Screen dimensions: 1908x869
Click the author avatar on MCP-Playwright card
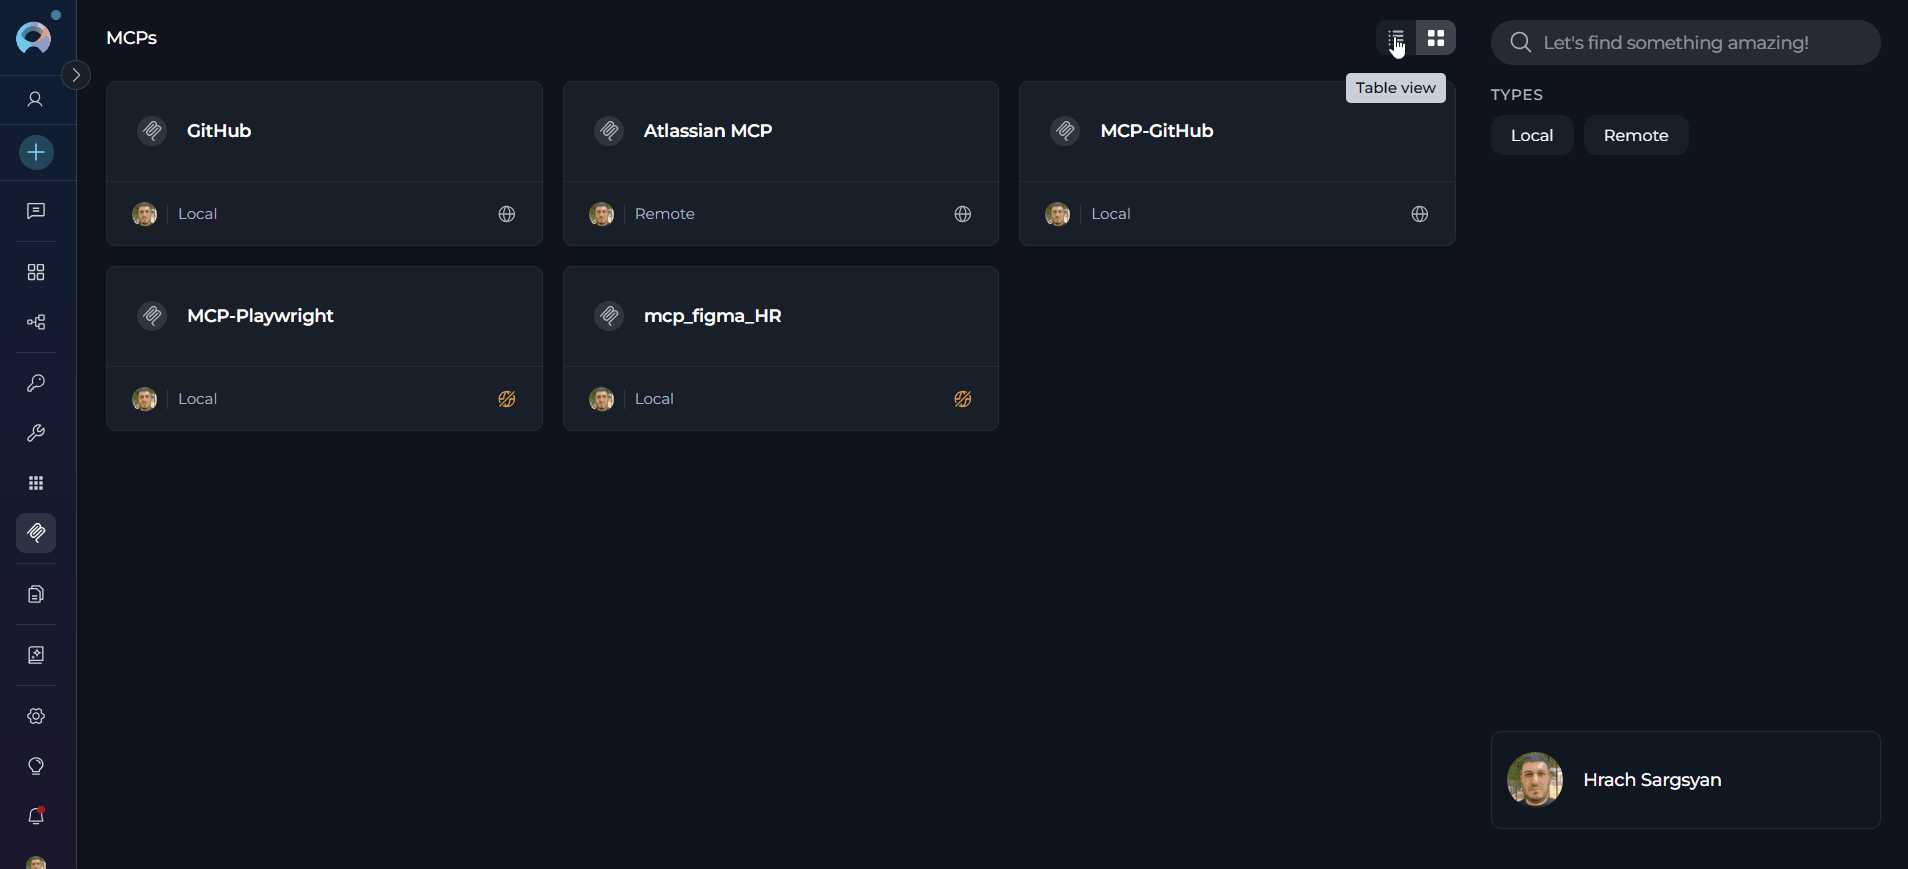click(145, 399)
